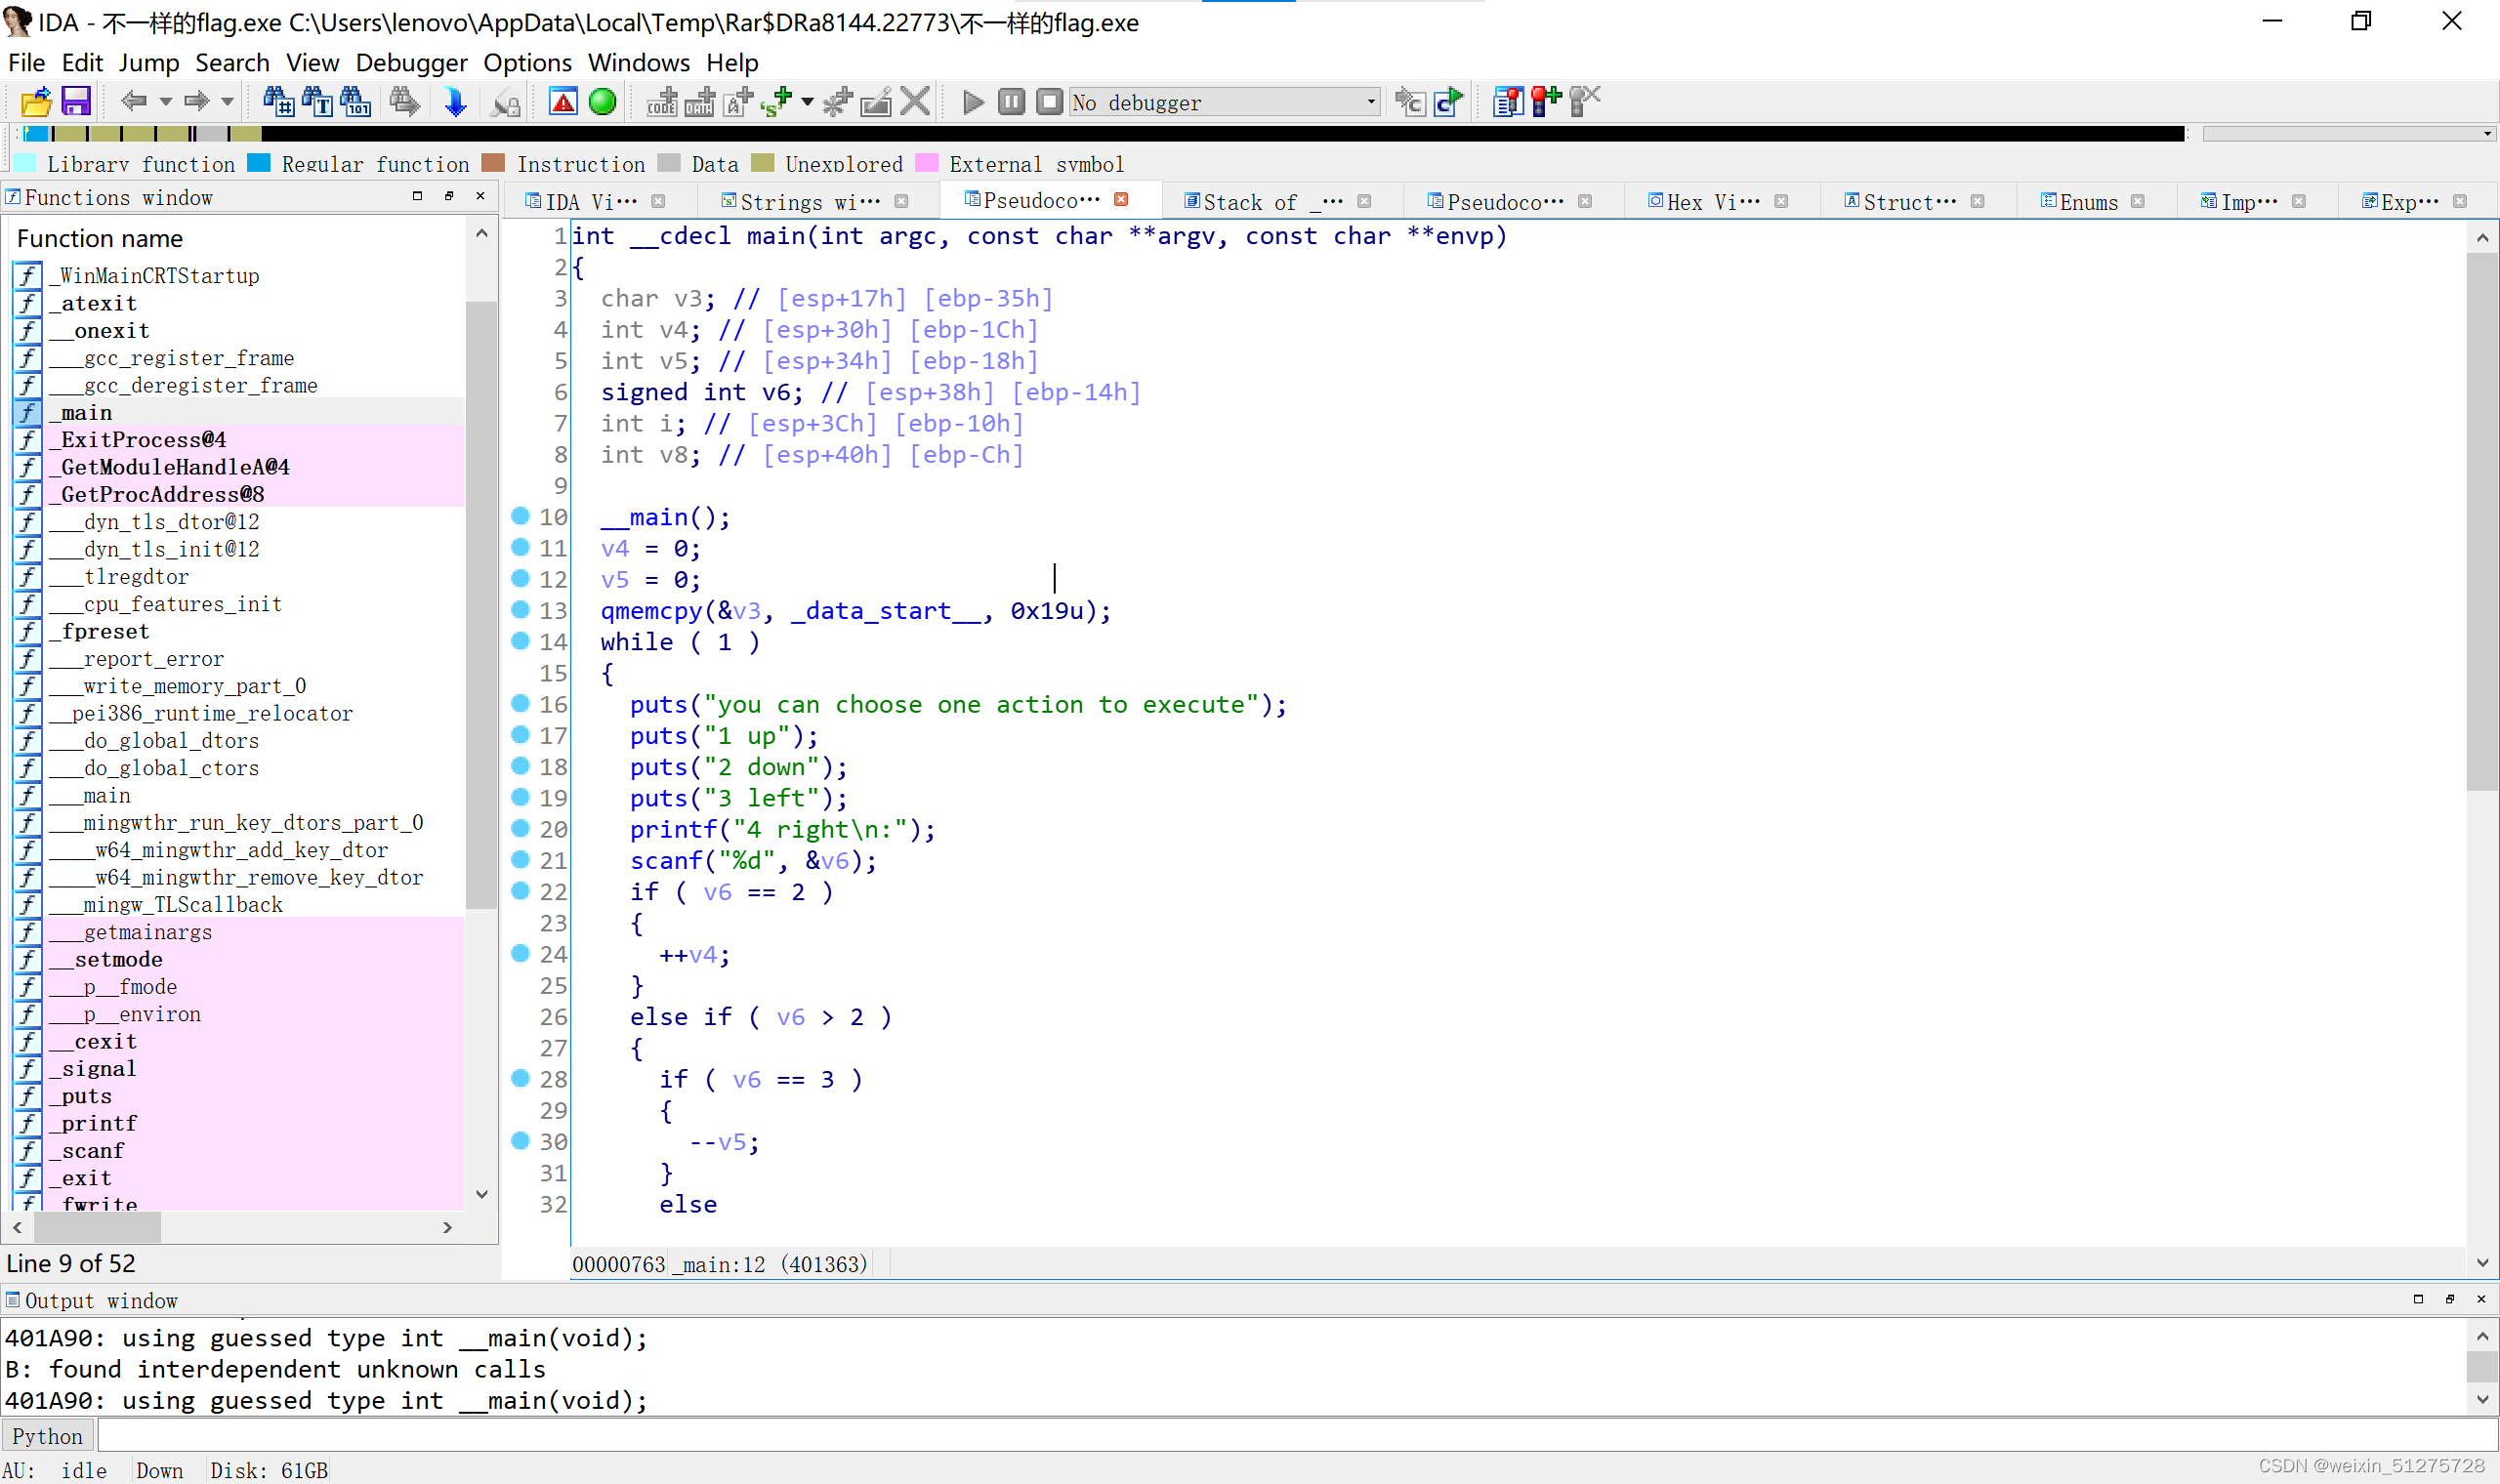
Task: Toggle breakpoint dot at line 24
Action: (520, 953)
